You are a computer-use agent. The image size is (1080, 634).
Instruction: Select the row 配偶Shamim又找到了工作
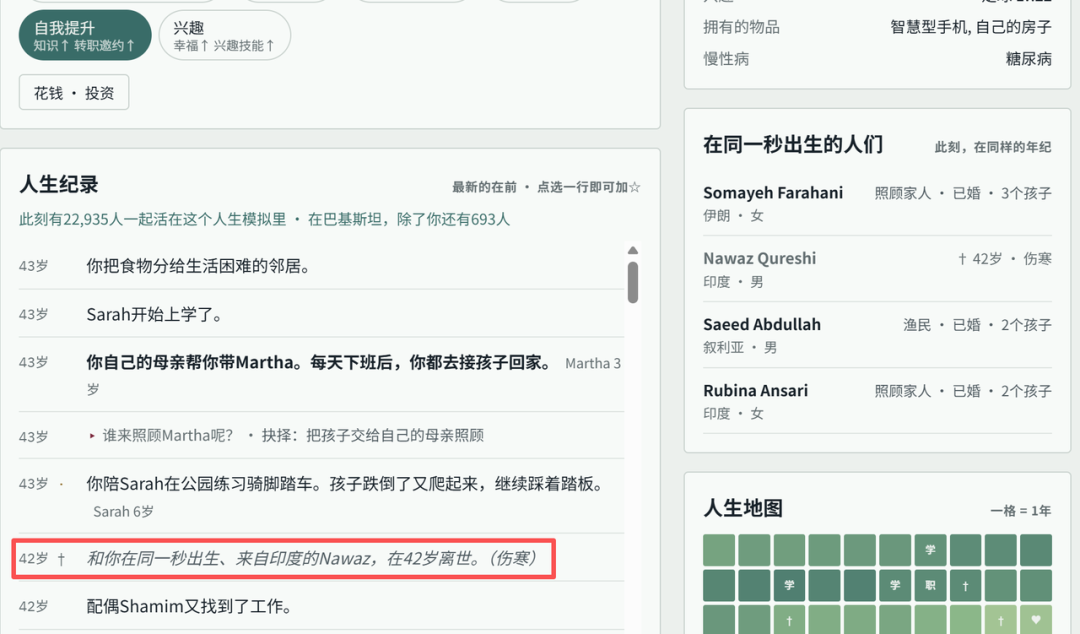pos(321,606)
